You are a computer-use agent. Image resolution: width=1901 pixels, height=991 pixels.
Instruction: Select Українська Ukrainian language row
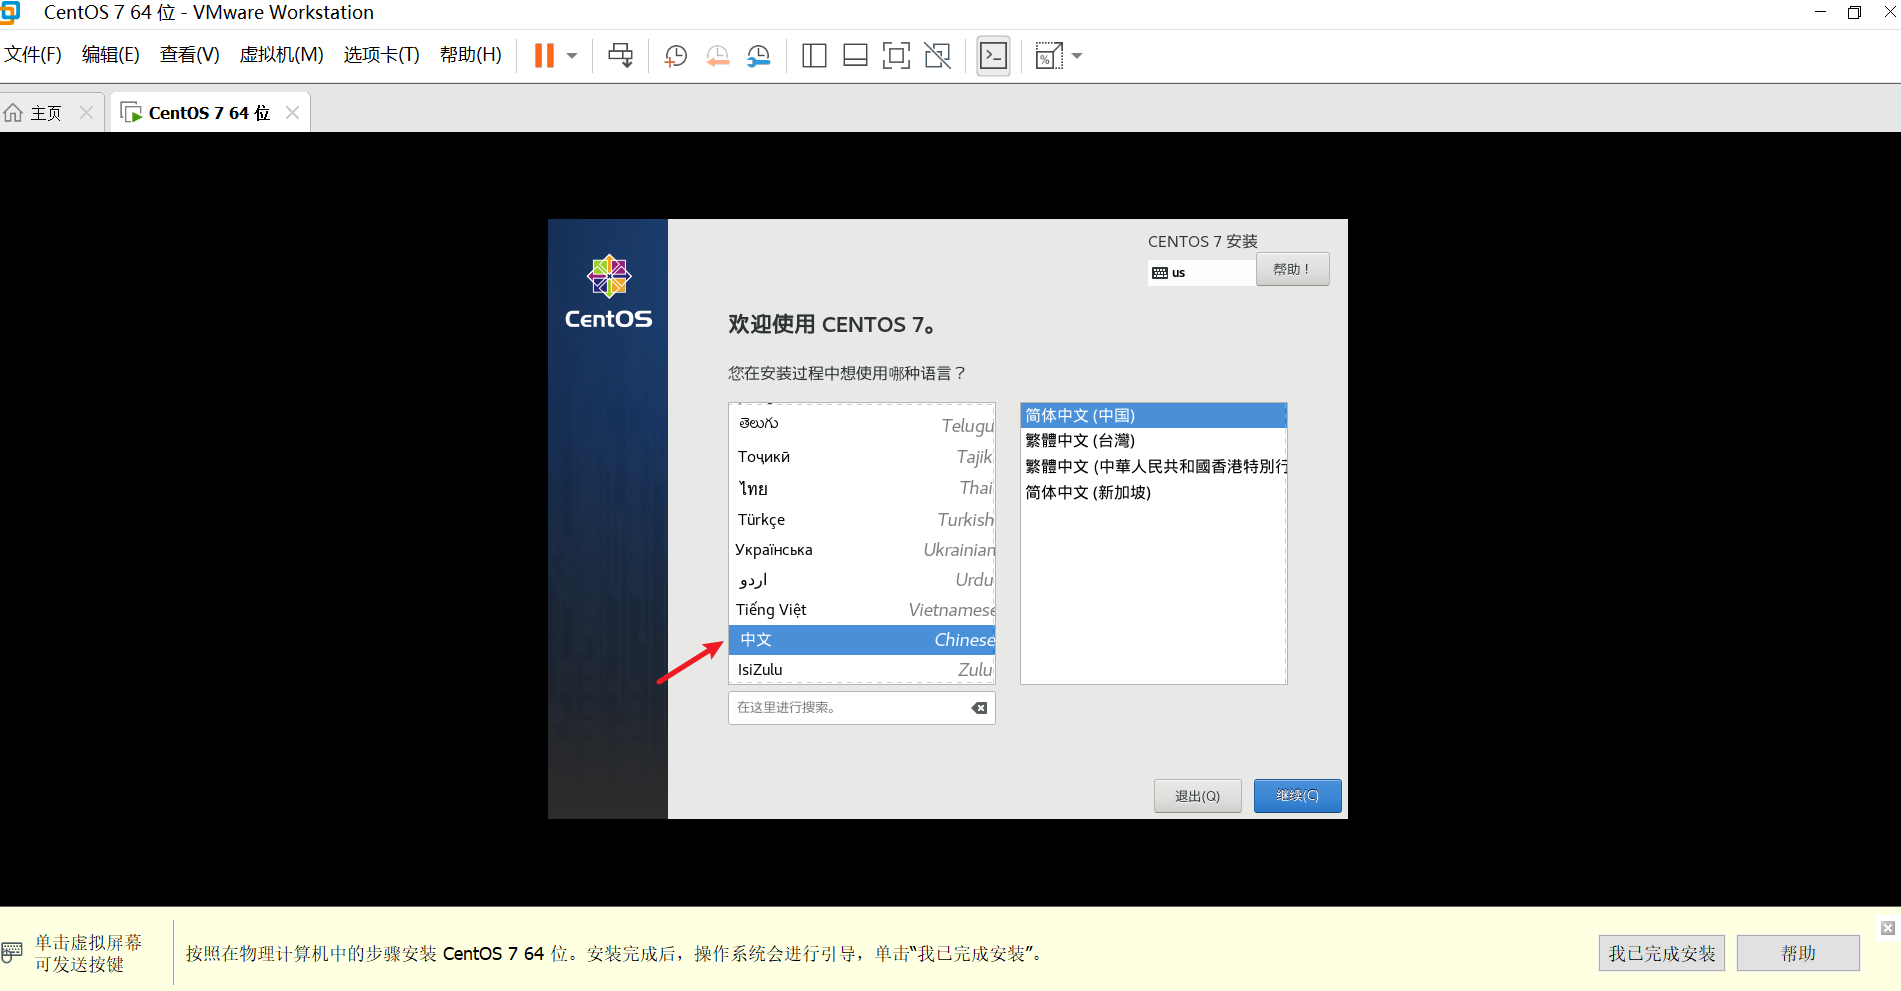tap(862, 550)
